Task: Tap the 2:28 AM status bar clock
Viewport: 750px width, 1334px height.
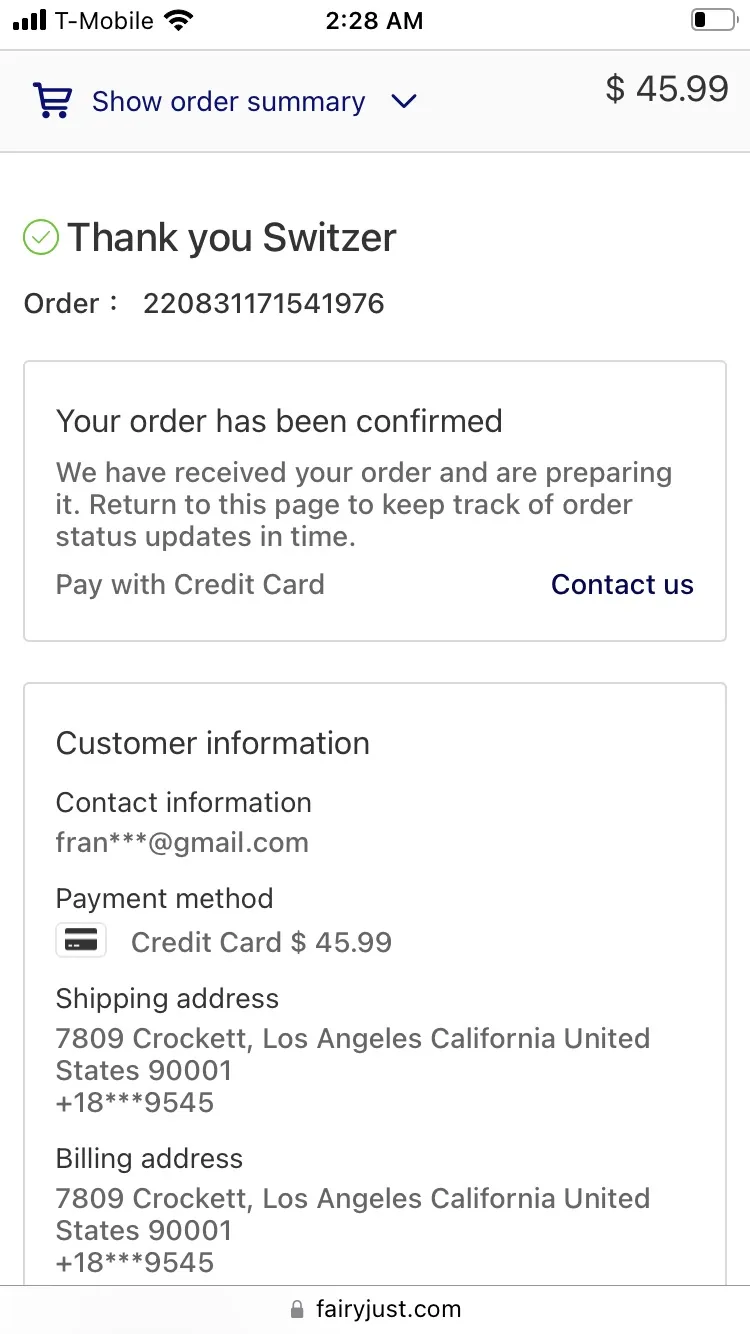Action: point(375,21)
